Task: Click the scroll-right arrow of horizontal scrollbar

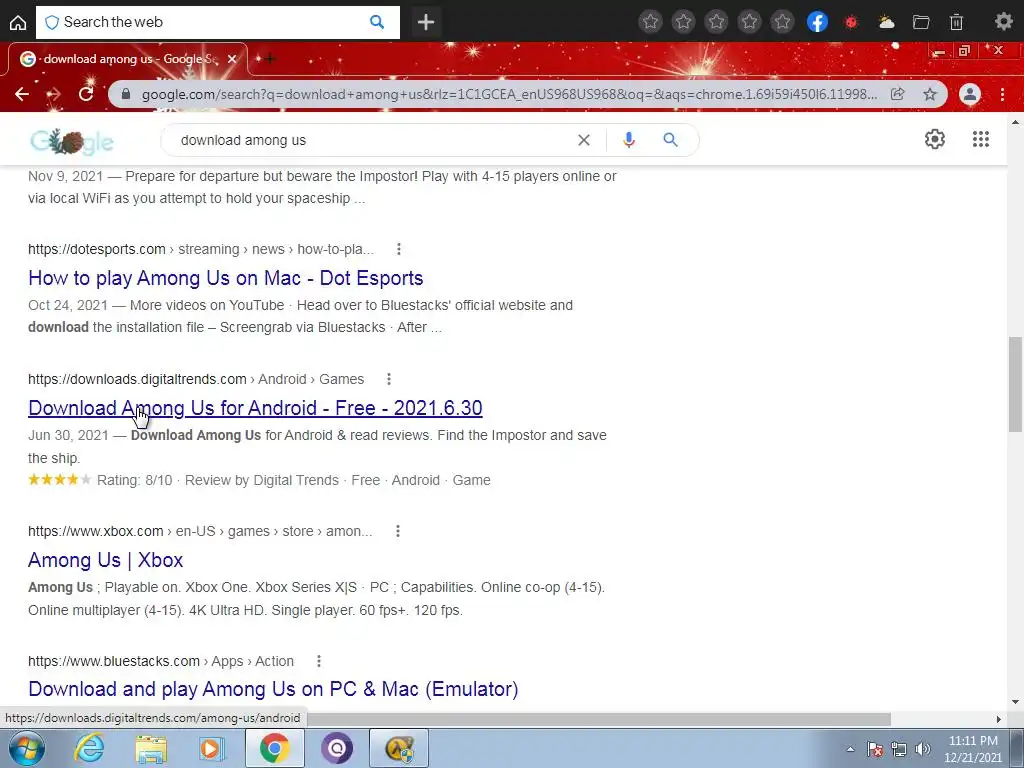Action: 998,719
